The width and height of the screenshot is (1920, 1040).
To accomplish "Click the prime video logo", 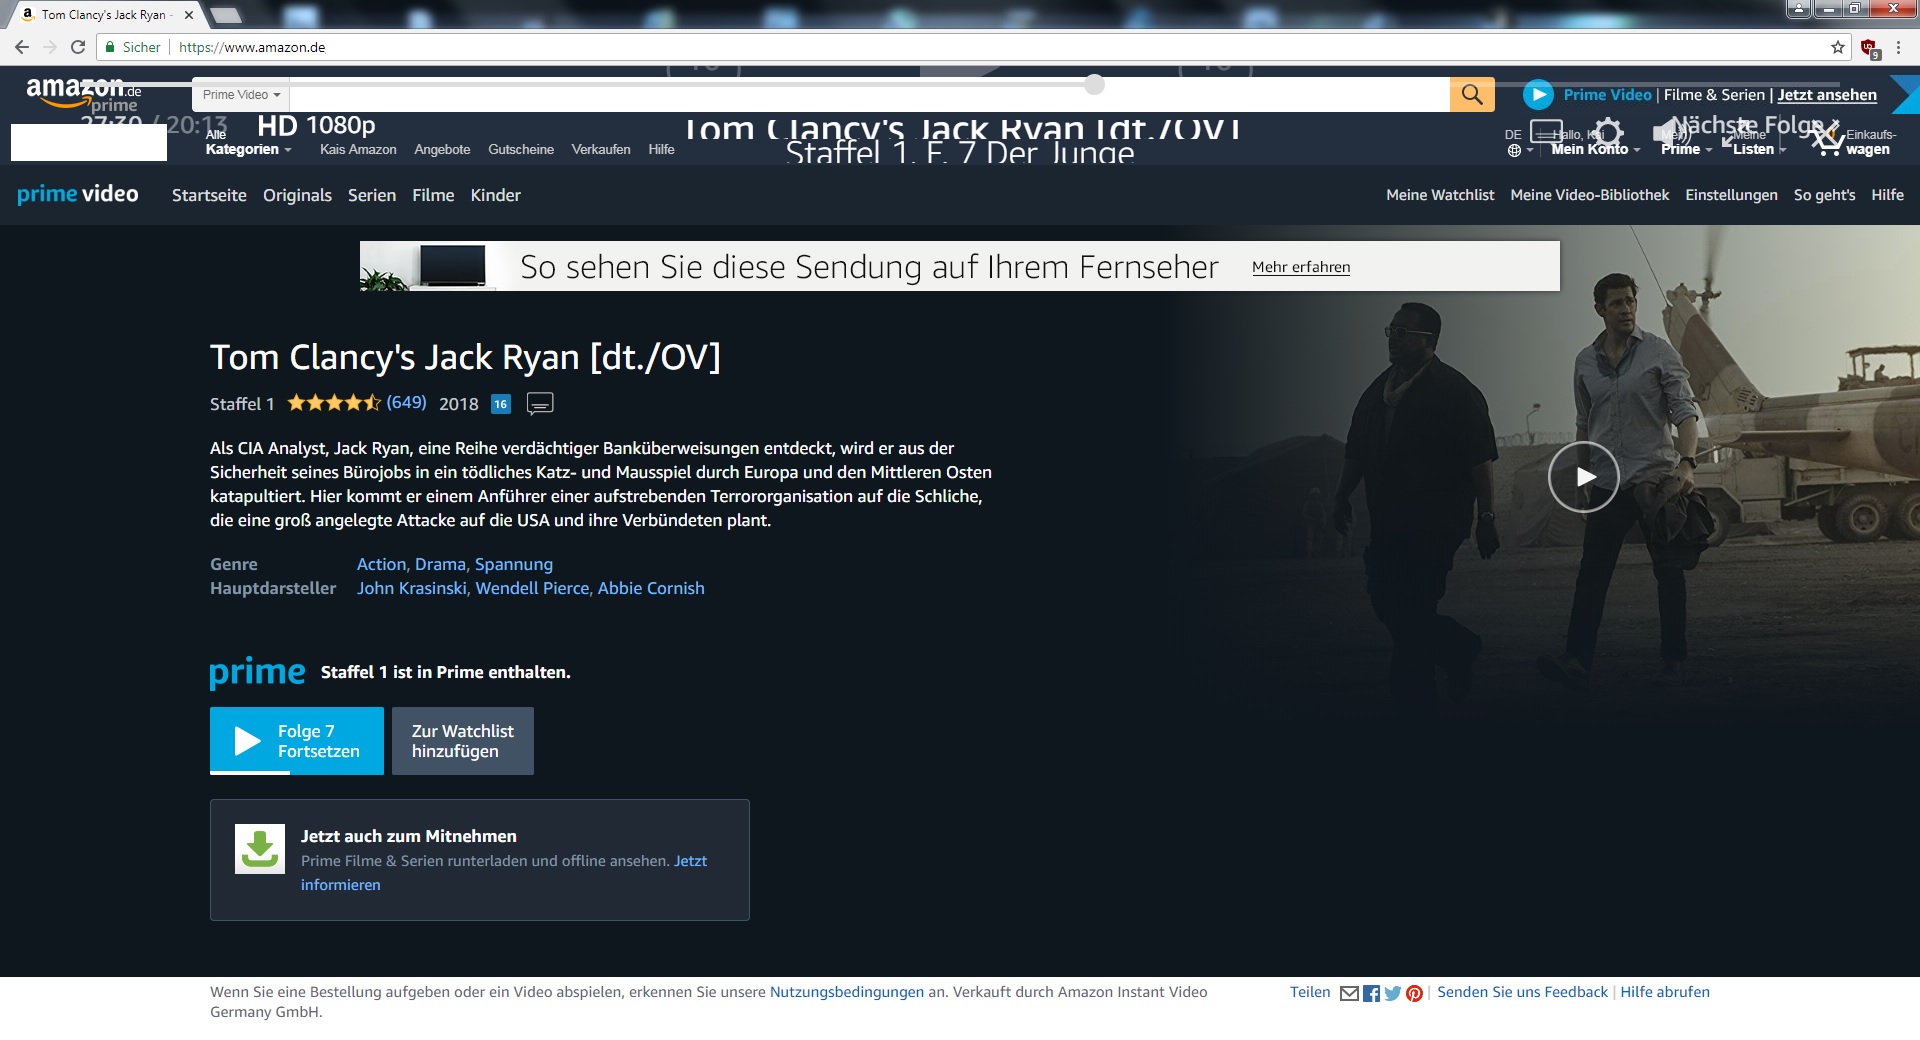I will tap(78, 194).
